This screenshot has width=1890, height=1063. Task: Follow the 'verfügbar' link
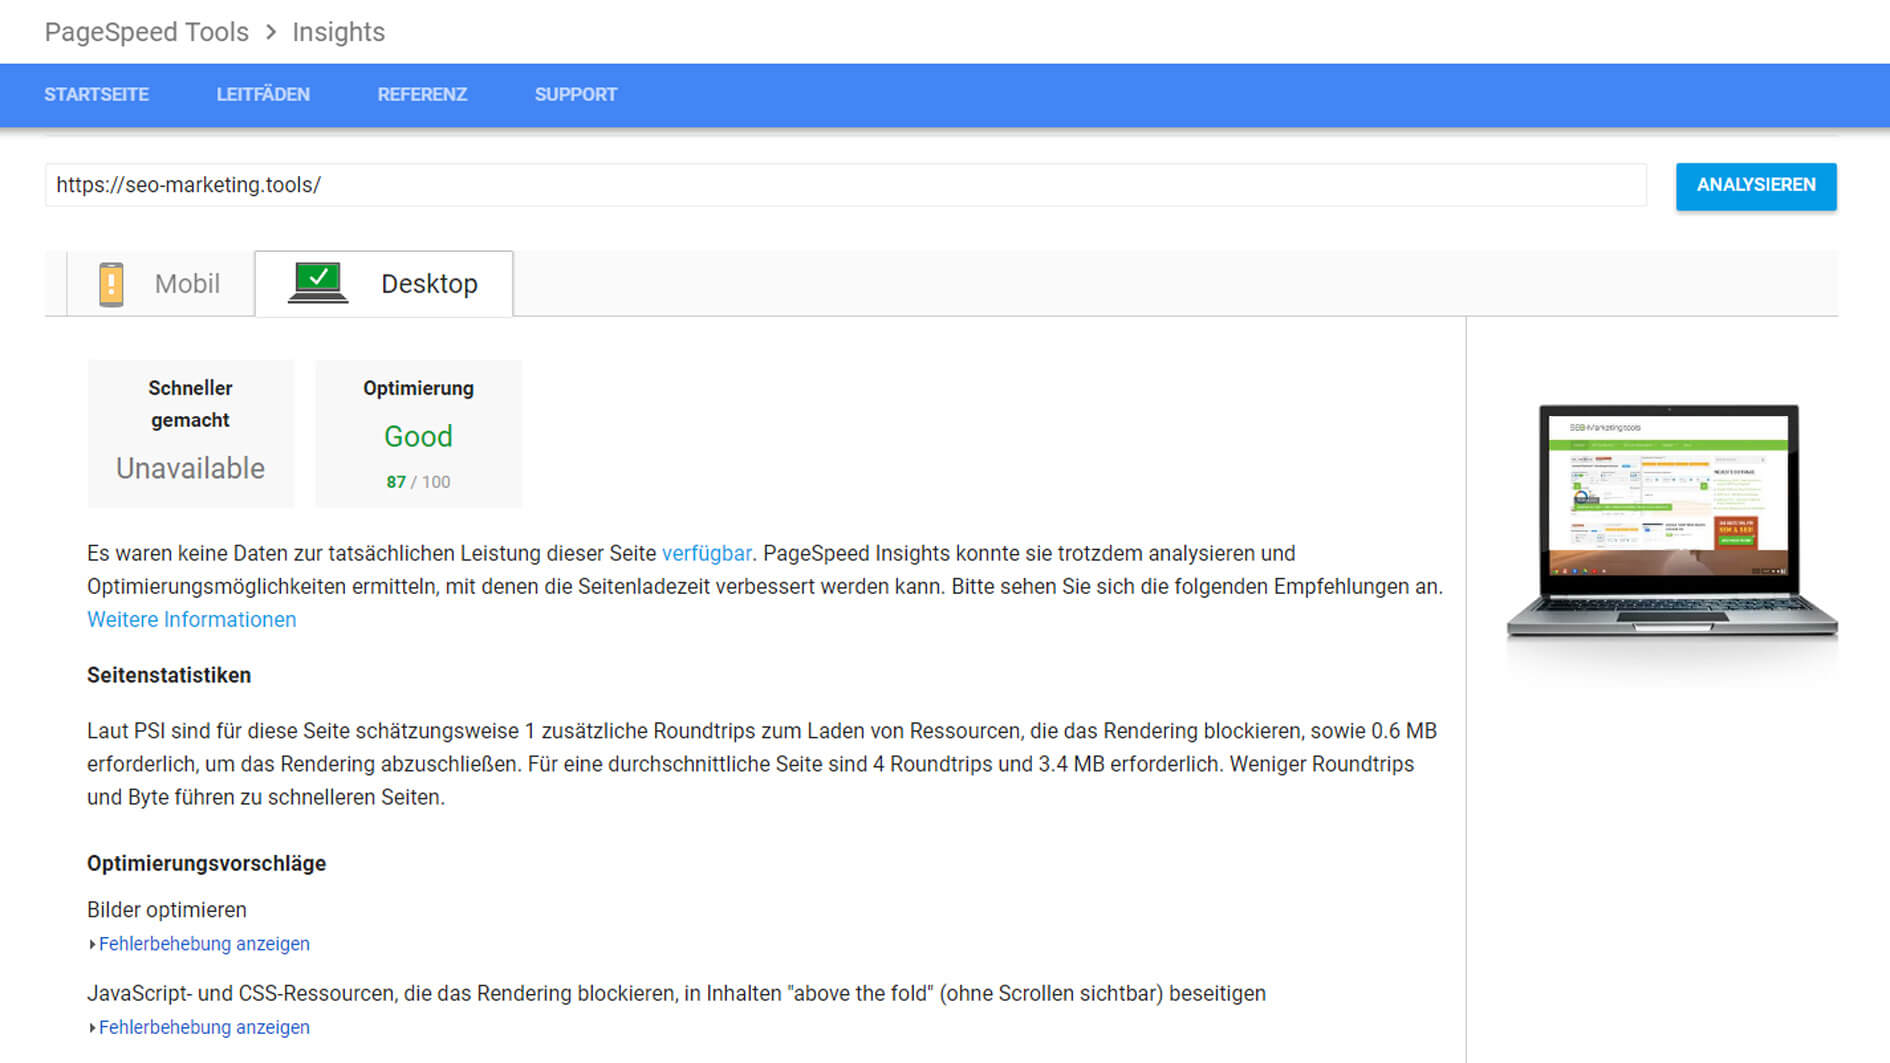point(706,554)
